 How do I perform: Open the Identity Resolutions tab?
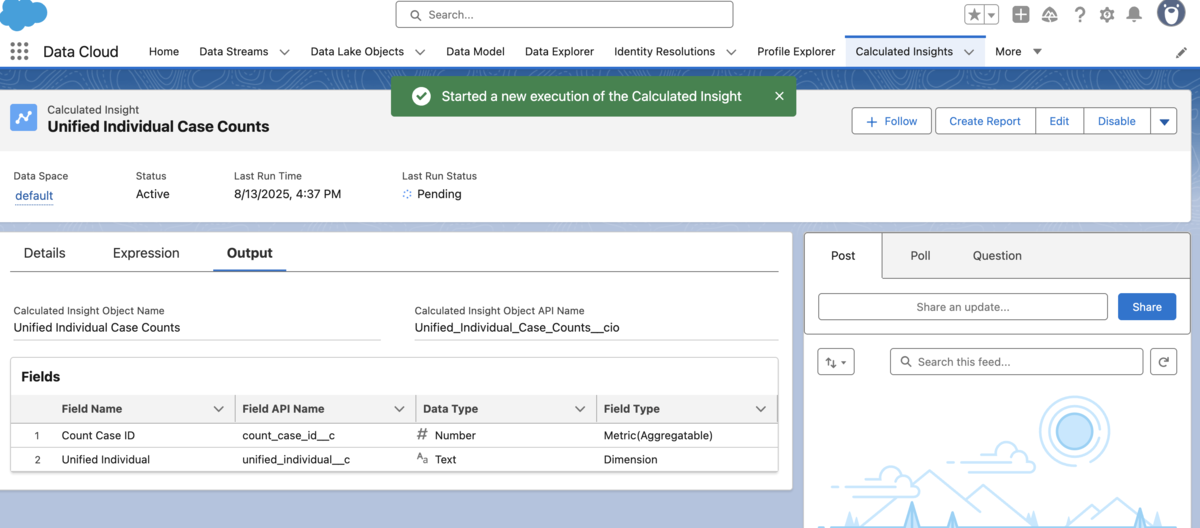pos(664,52)
